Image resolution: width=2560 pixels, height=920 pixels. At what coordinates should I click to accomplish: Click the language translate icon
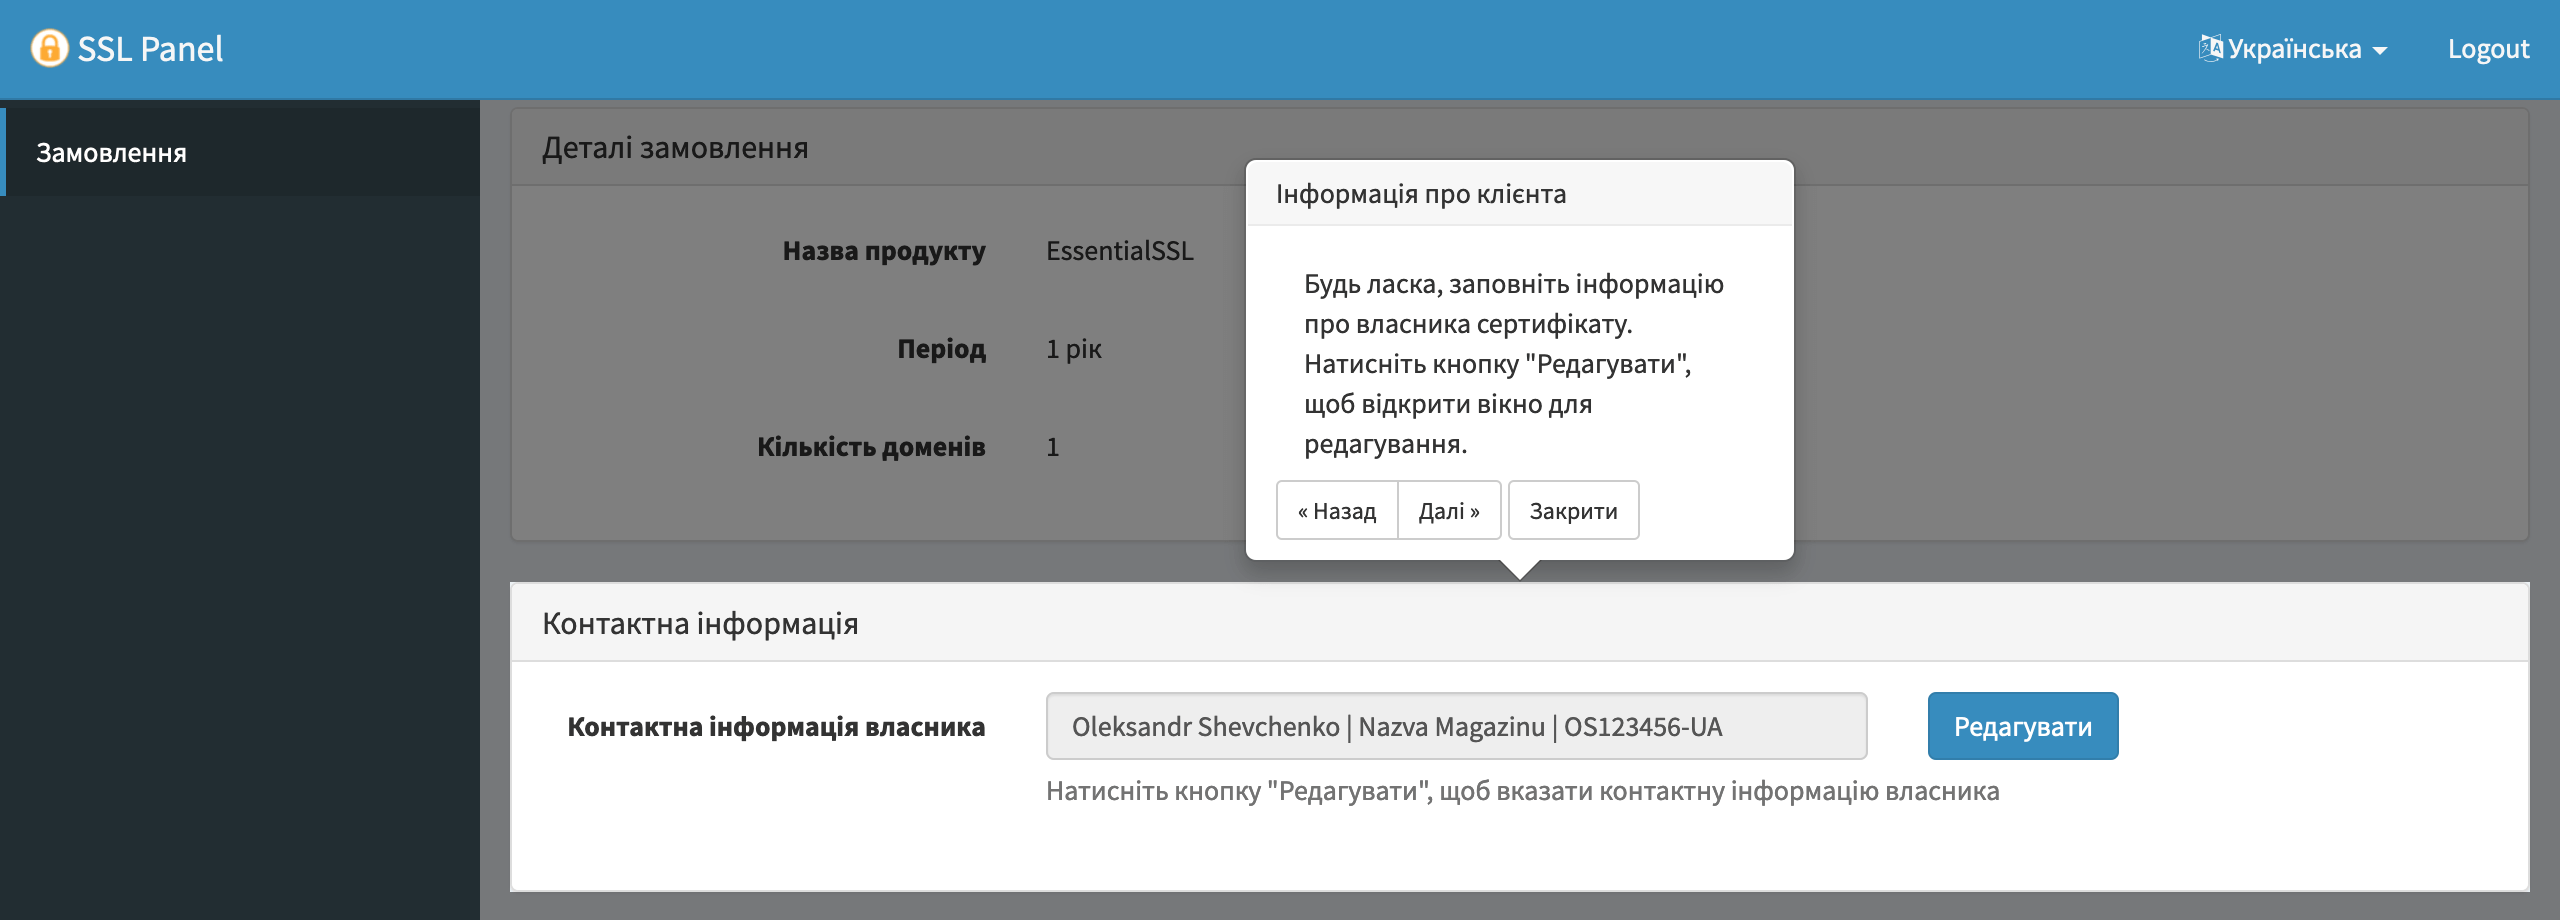2210,47
